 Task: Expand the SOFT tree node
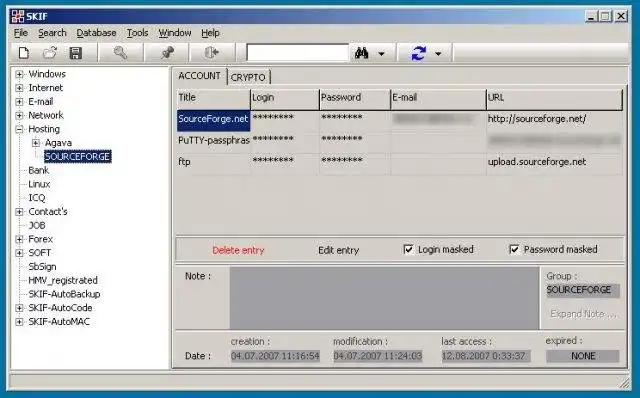(x=19, y=253)
